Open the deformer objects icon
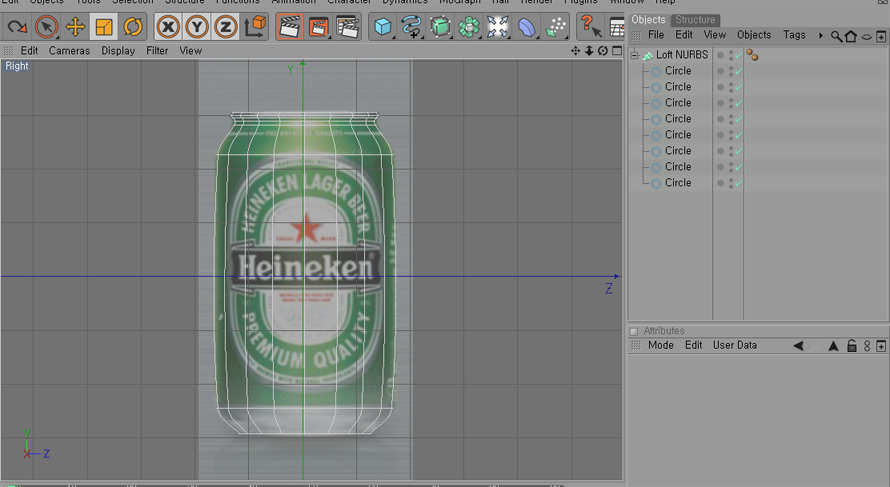Image resolution: width=890 pixels, height=487 pixels. pos(526,27)
